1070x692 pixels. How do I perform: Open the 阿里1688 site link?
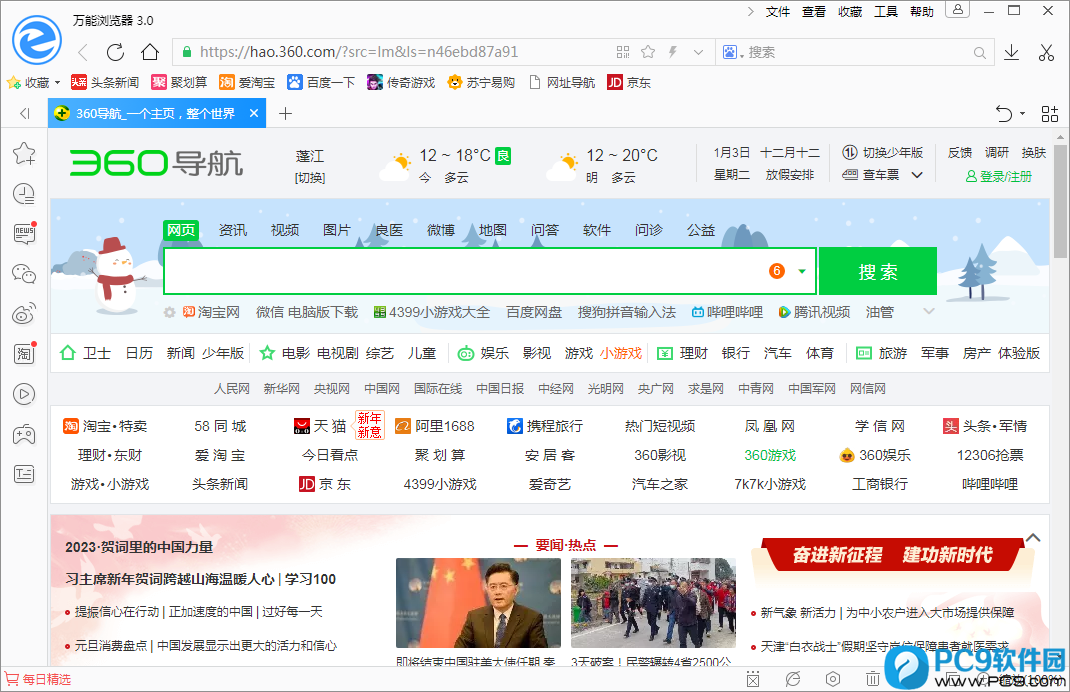coord(435,427)
